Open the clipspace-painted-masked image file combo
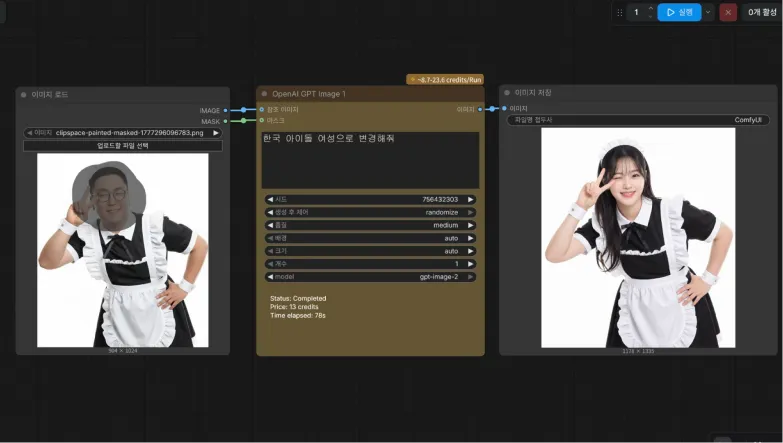 click(123, 133)
